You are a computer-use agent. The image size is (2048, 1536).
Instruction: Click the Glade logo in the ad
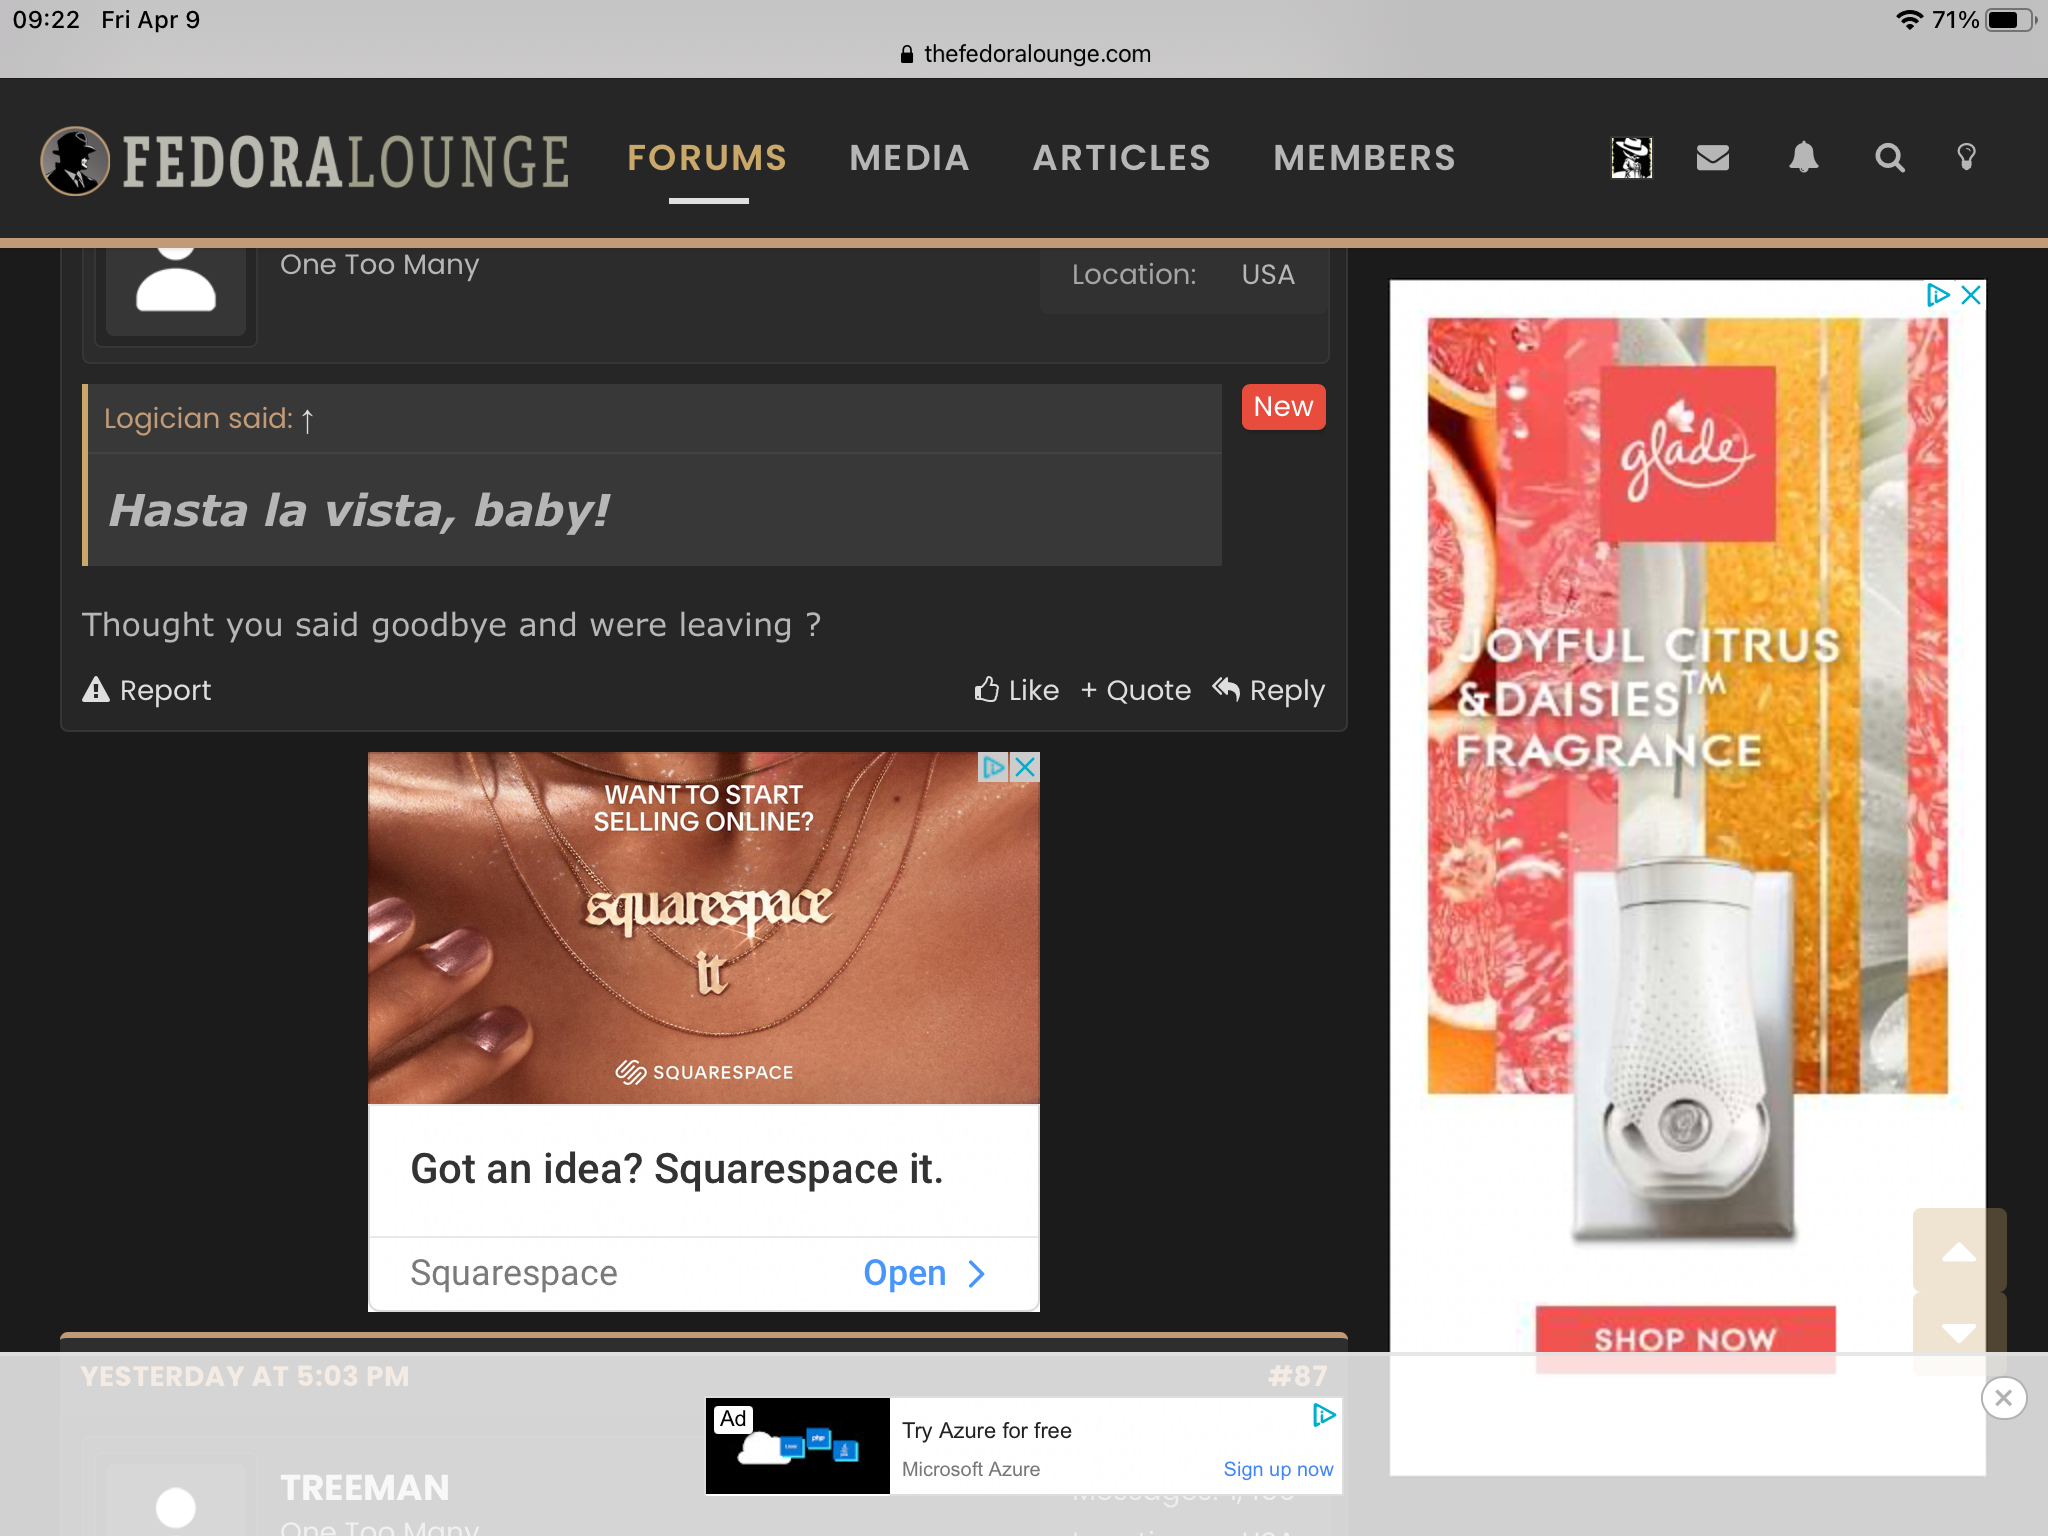pos(1688,453)
